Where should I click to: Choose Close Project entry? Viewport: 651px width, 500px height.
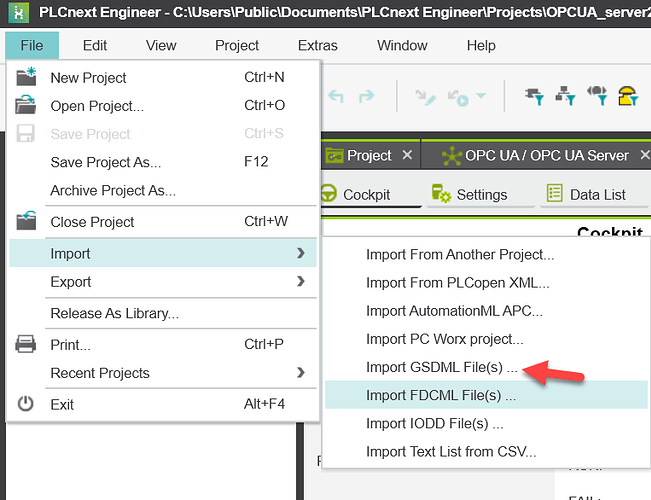point(163,222)
